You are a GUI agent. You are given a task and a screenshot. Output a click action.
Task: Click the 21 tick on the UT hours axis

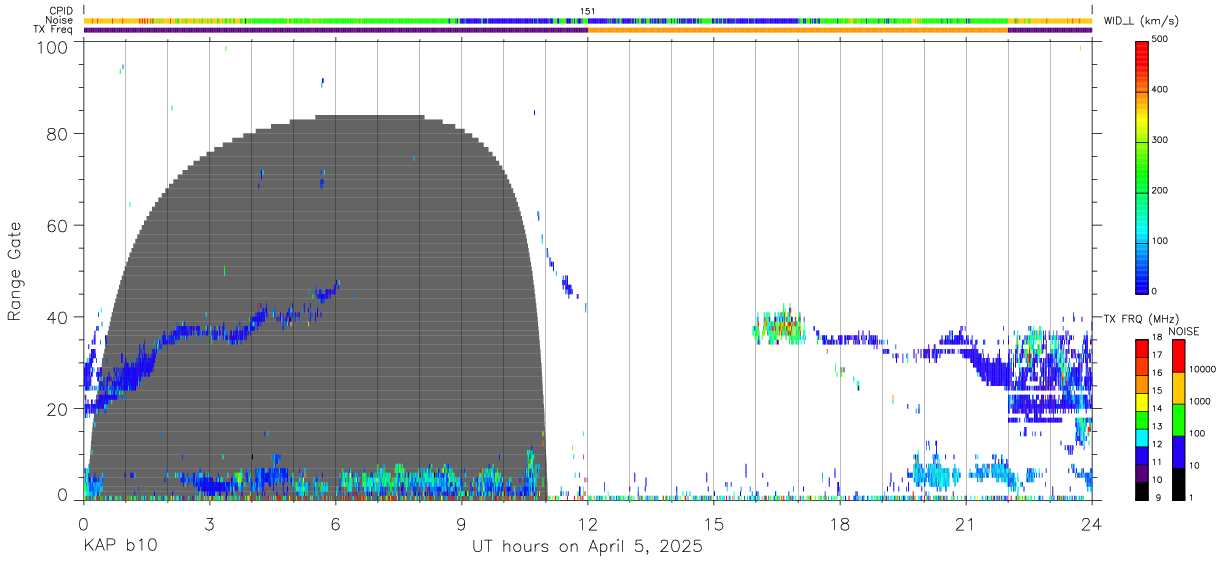coord(965,524)
